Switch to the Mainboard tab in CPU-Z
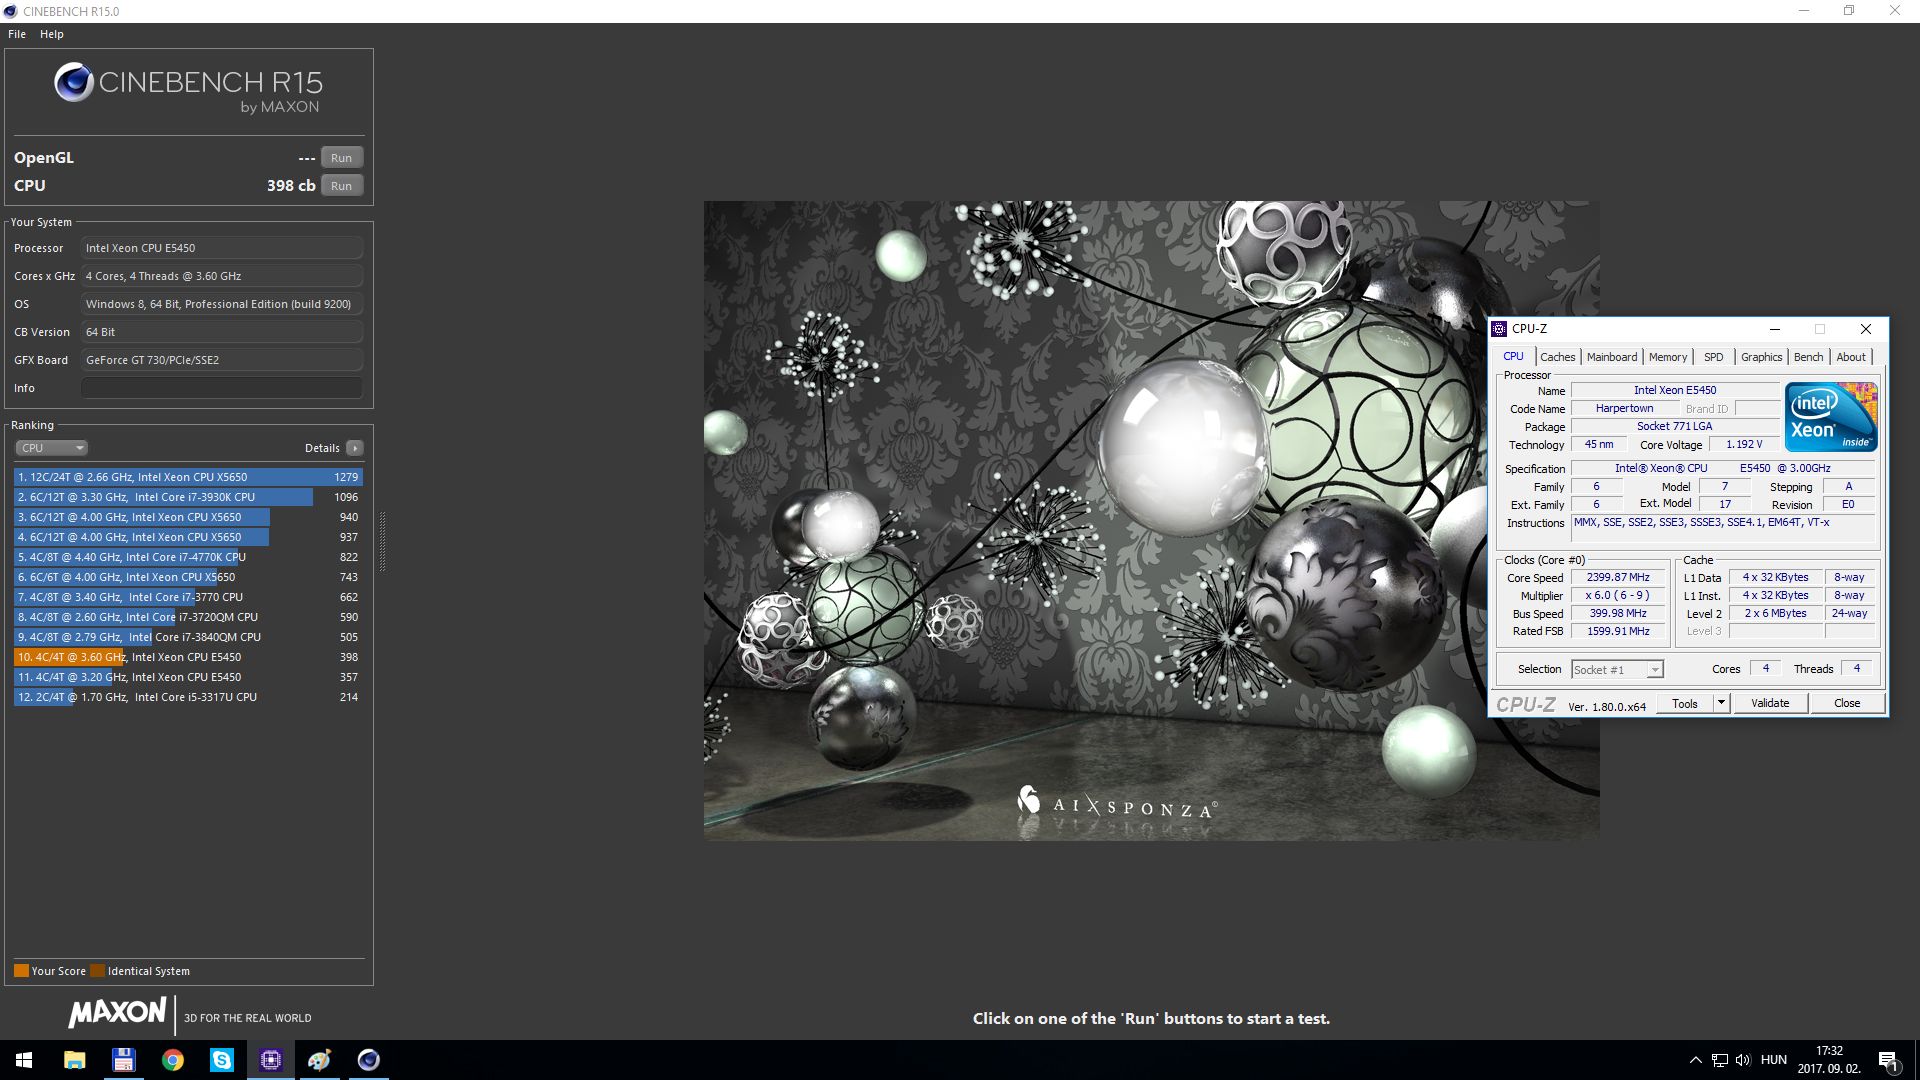 [x=1611, y=357]
